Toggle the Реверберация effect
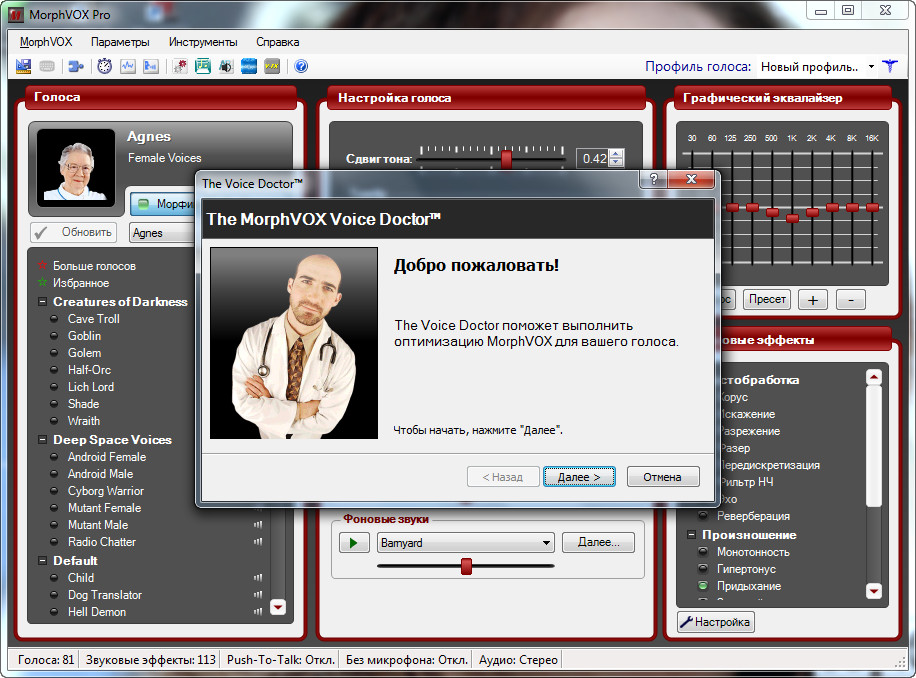This screenshot has height=678, width=916. [703, 516]
